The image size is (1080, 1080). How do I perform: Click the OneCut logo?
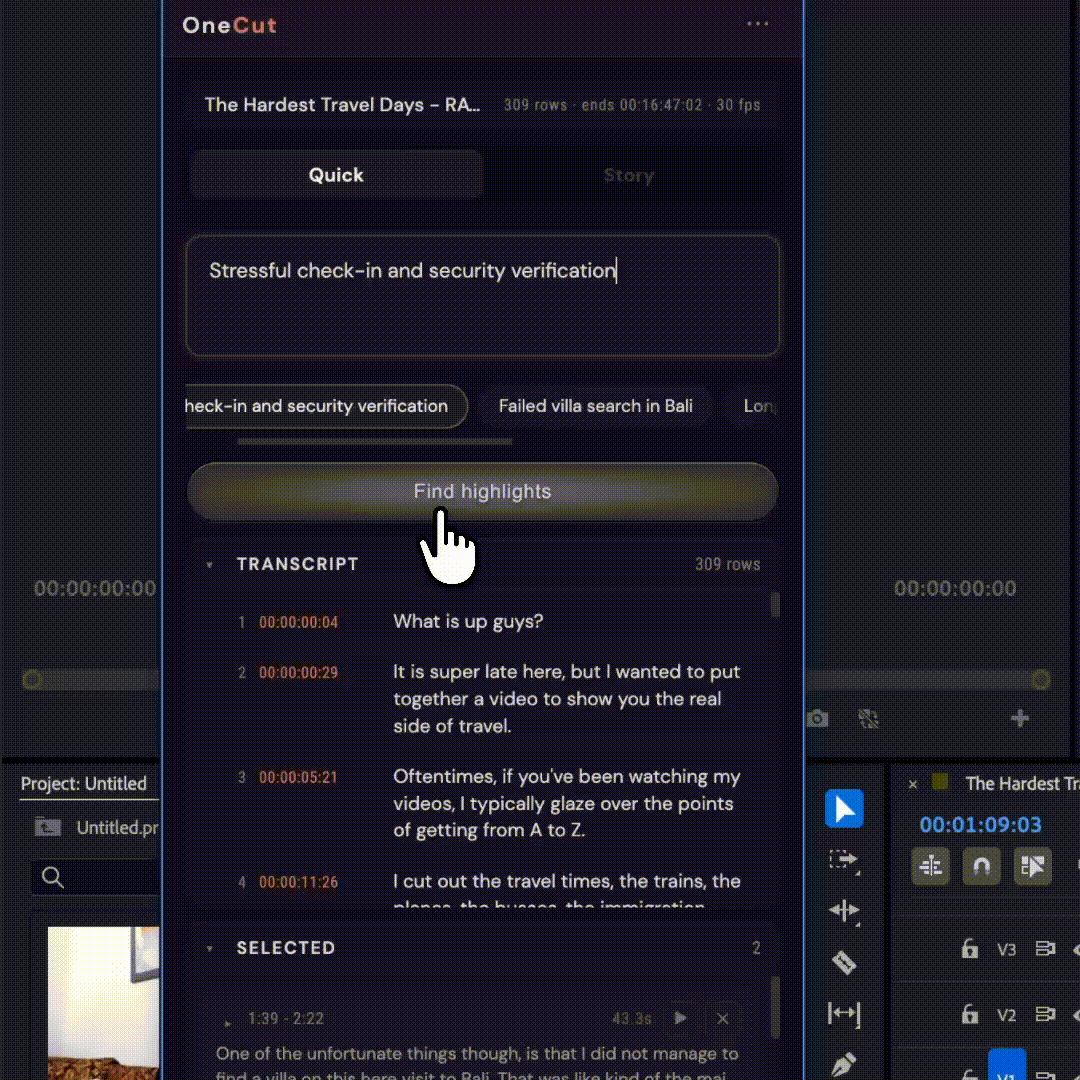229,25
